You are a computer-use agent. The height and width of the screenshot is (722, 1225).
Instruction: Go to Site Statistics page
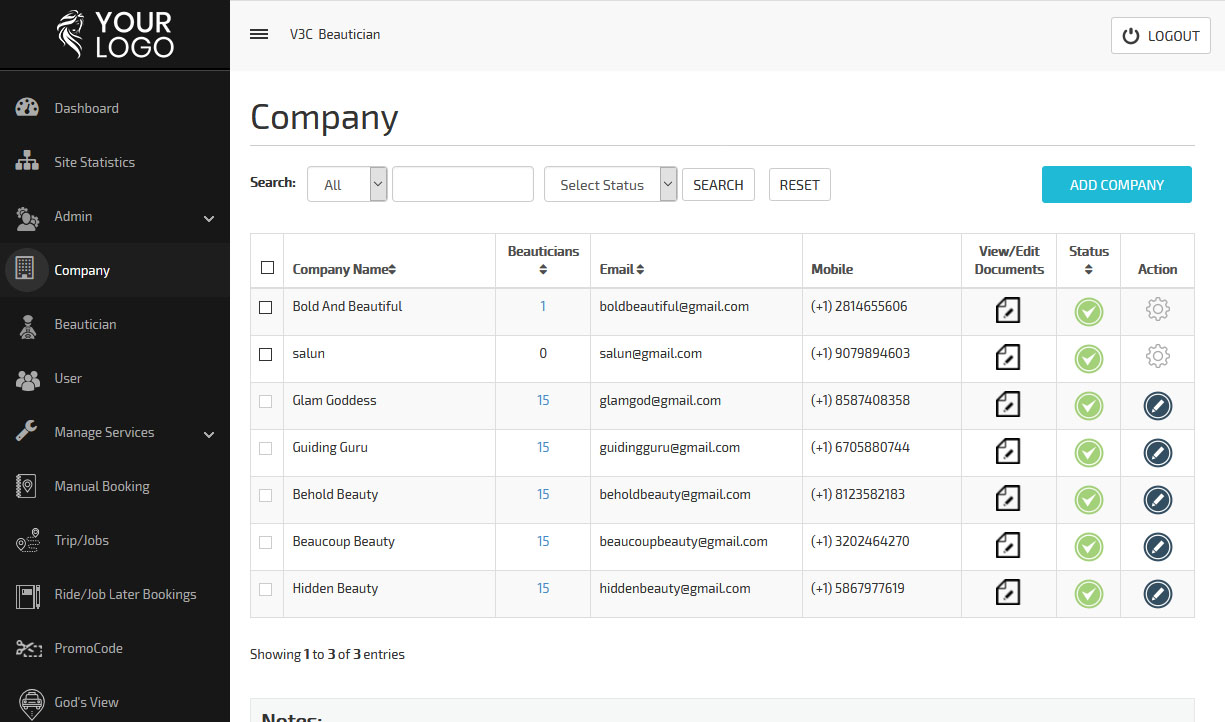click(115, 162)
